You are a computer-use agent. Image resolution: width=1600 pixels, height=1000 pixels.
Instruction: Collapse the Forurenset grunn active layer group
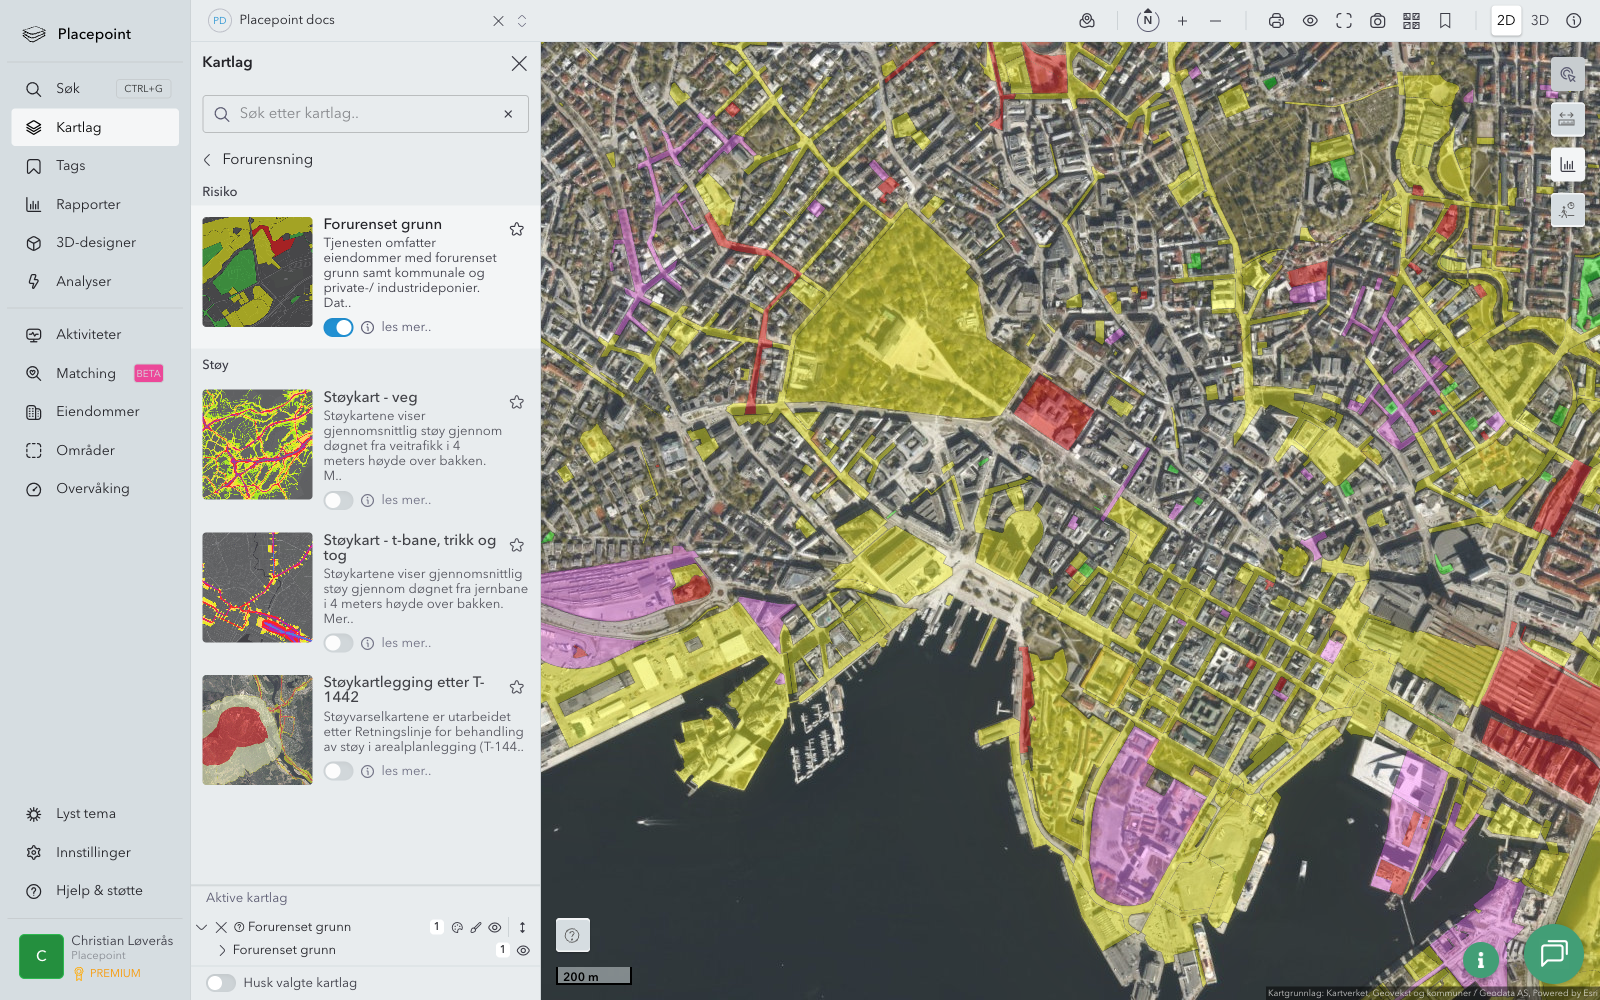[202, 927]
